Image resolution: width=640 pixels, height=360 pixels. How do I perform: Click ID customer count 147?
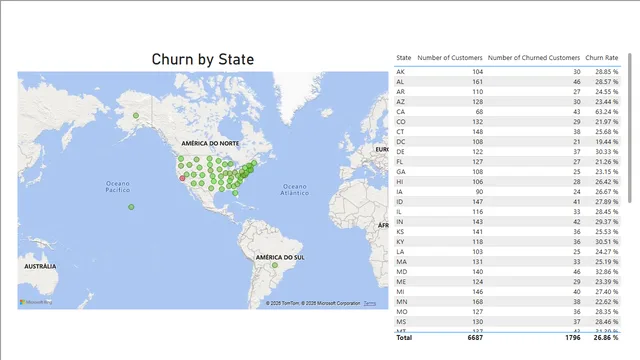pyautogui.click(x=477, y=202)
